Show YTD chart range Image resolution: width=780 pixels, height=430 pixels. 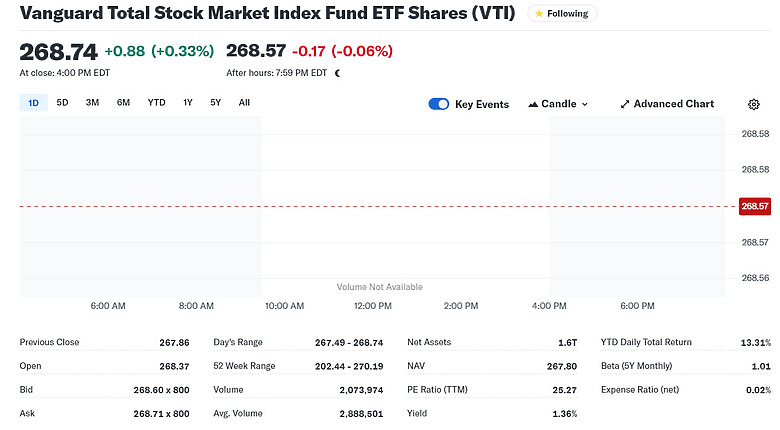point(156,103)
